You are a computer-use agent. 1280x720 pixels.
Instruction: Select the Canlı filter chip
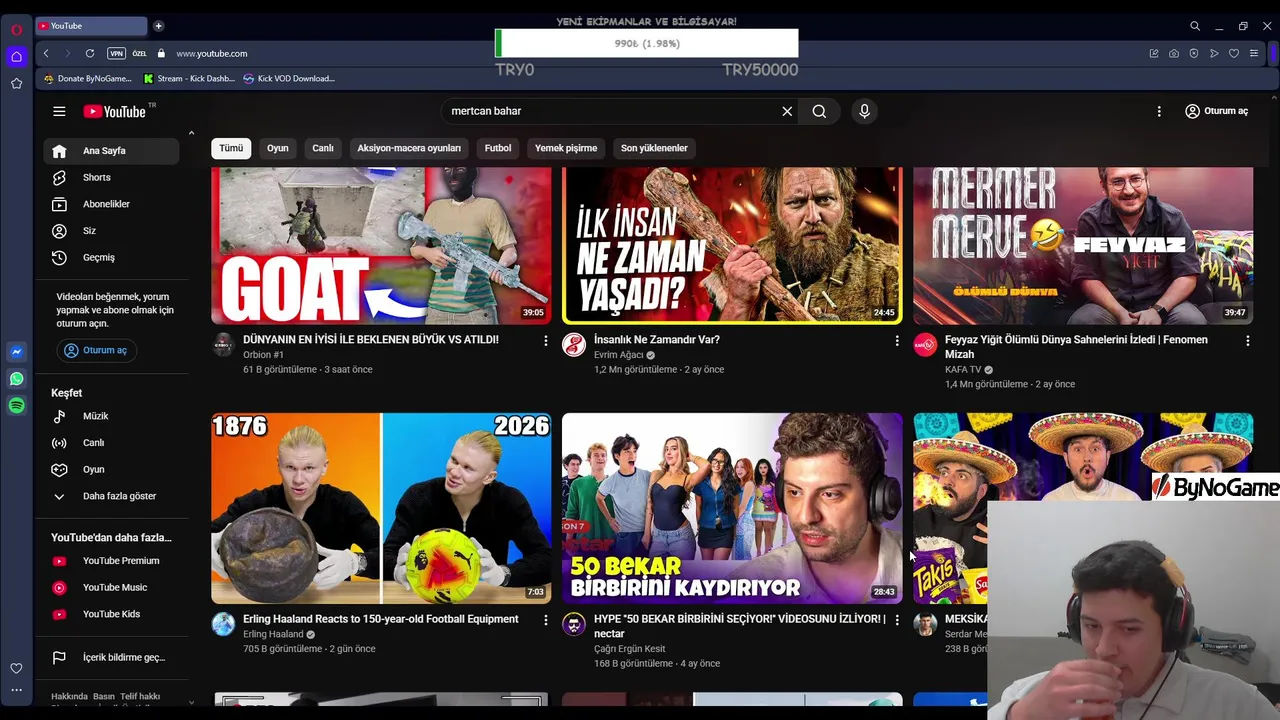[323, 148]
